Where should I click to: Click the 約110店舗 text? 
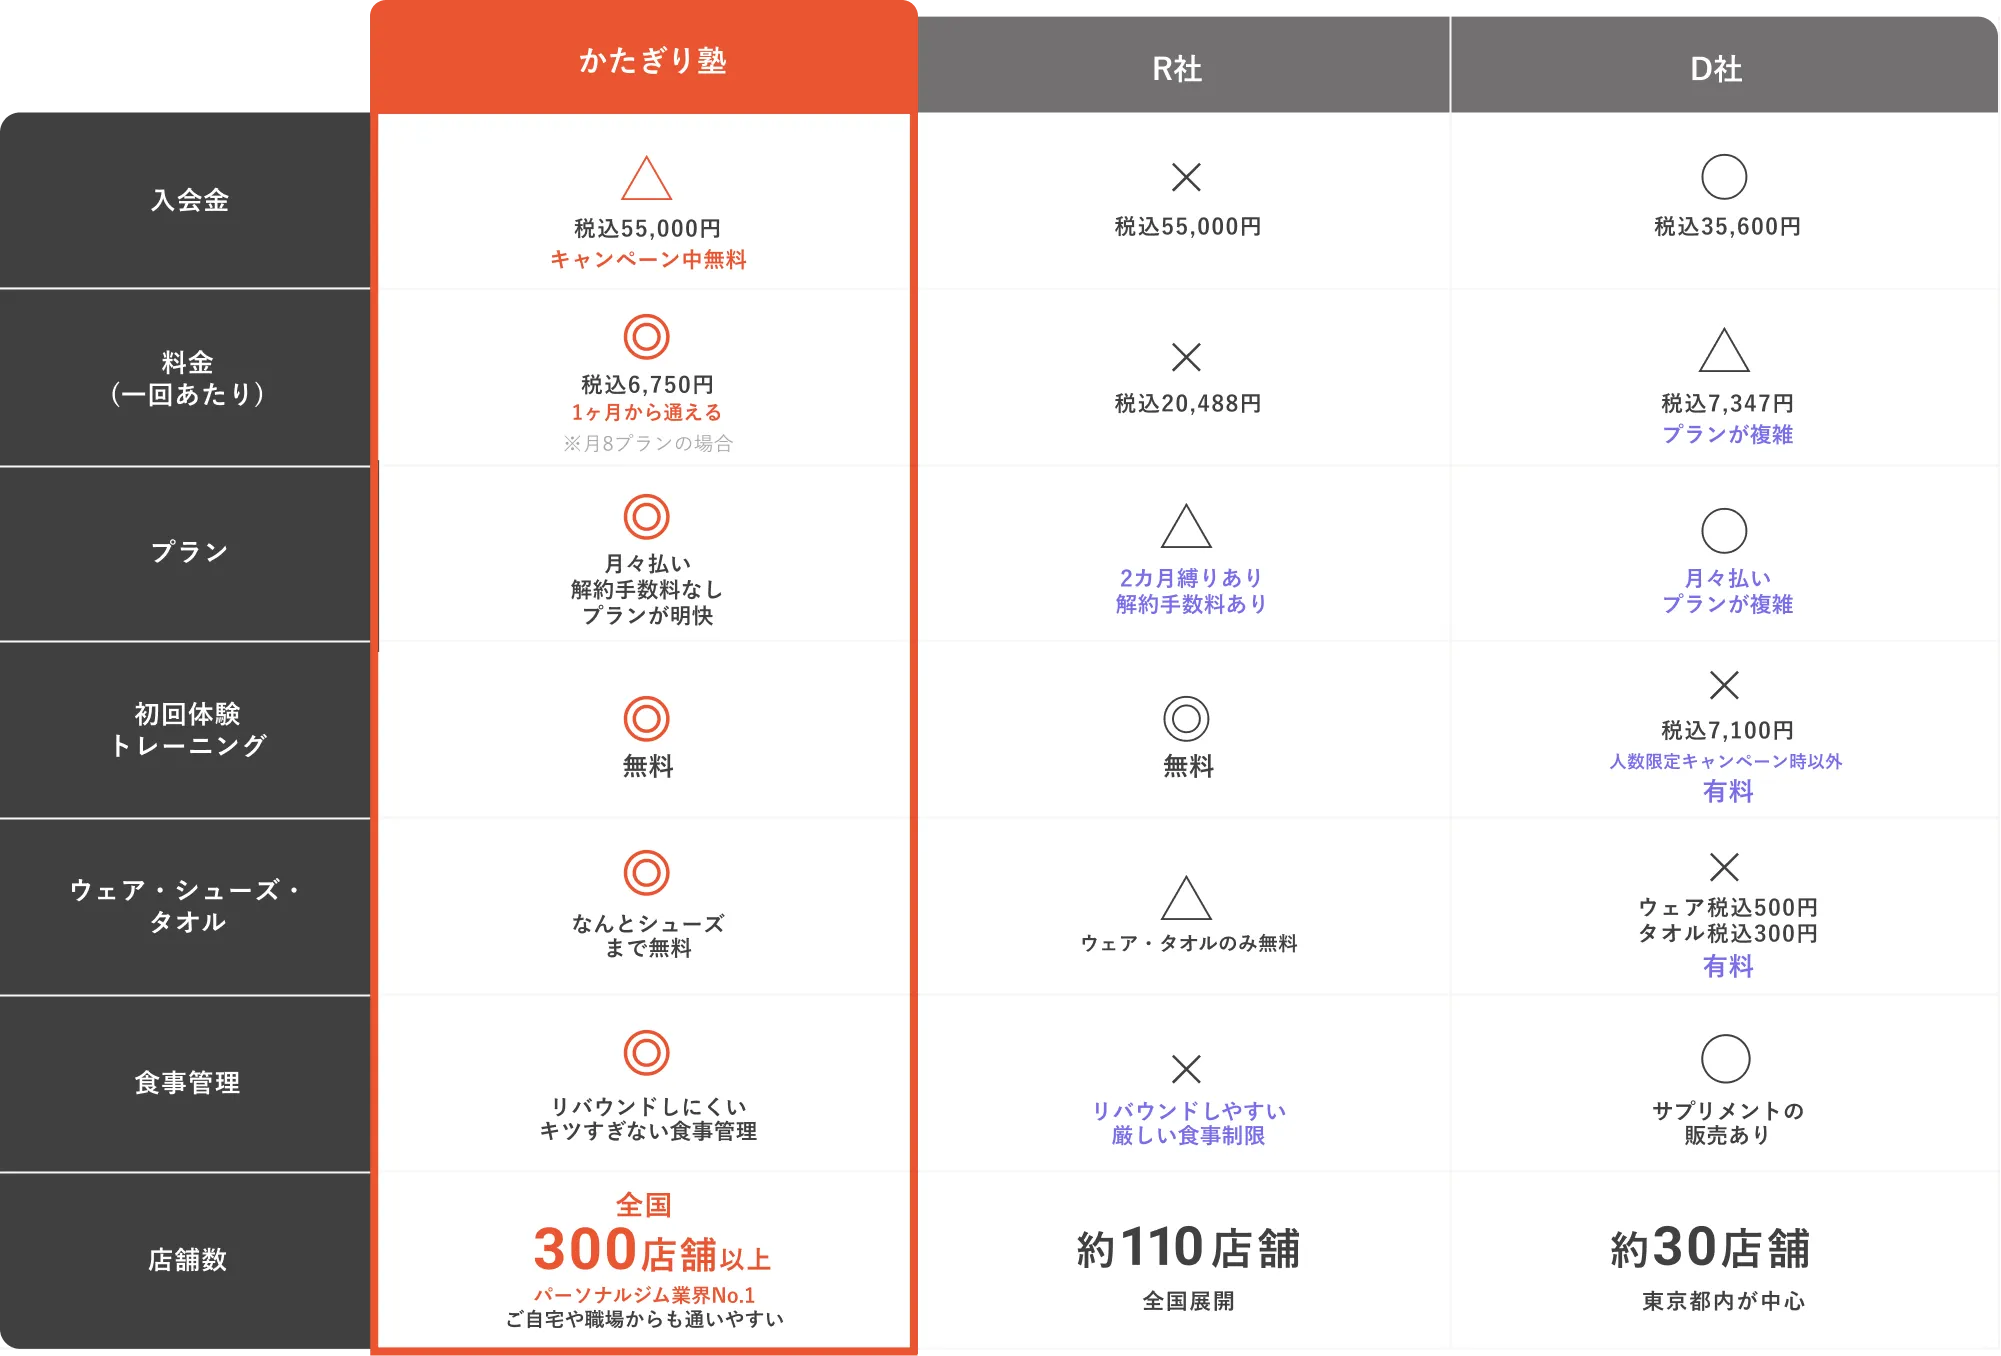tap(1188, 1248)
